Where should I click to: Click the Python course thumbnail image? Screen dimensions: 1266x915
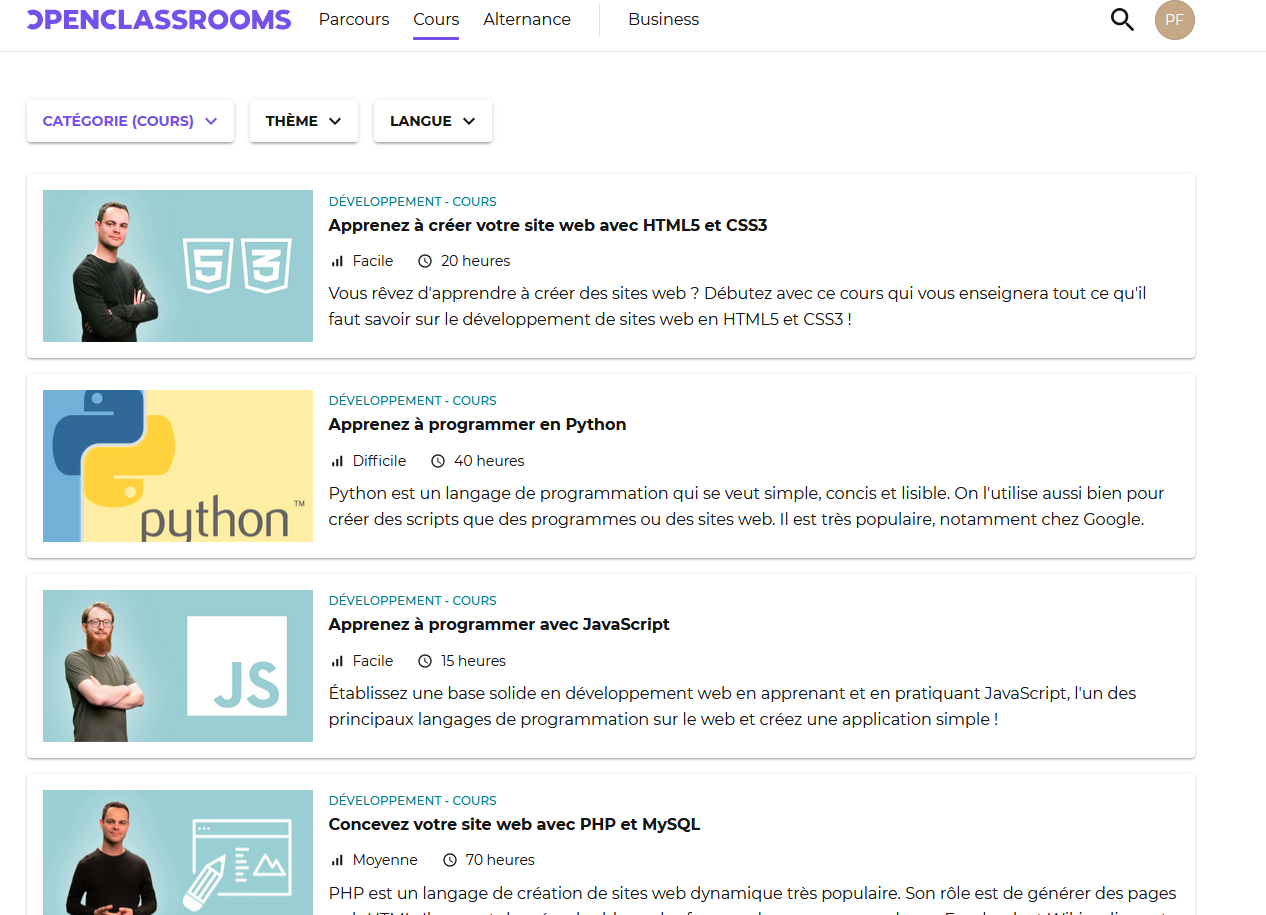177,465
